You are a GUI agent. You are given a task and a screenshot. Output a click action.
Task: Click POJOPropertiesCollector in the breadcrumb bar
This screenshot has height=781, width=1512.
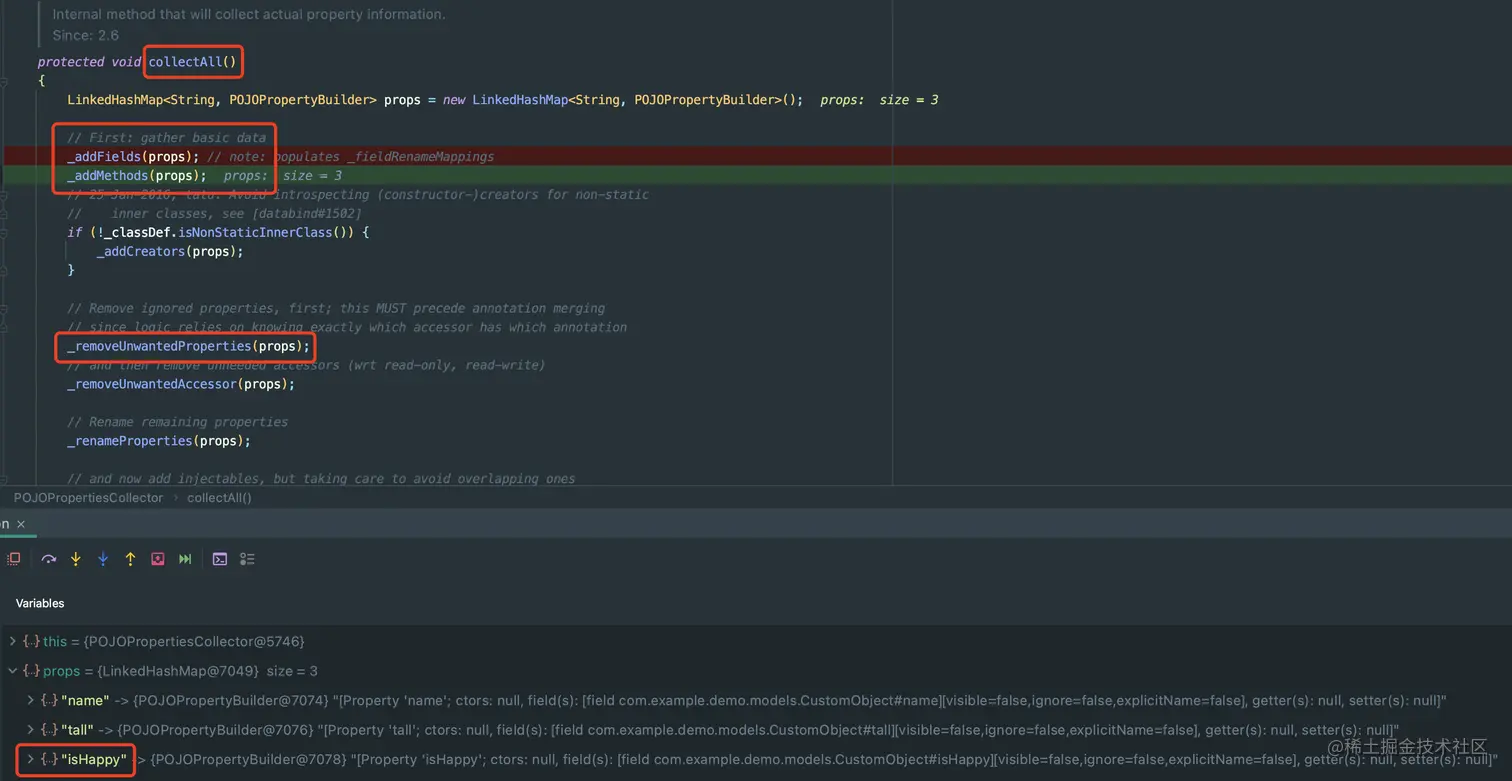(88, 497)
